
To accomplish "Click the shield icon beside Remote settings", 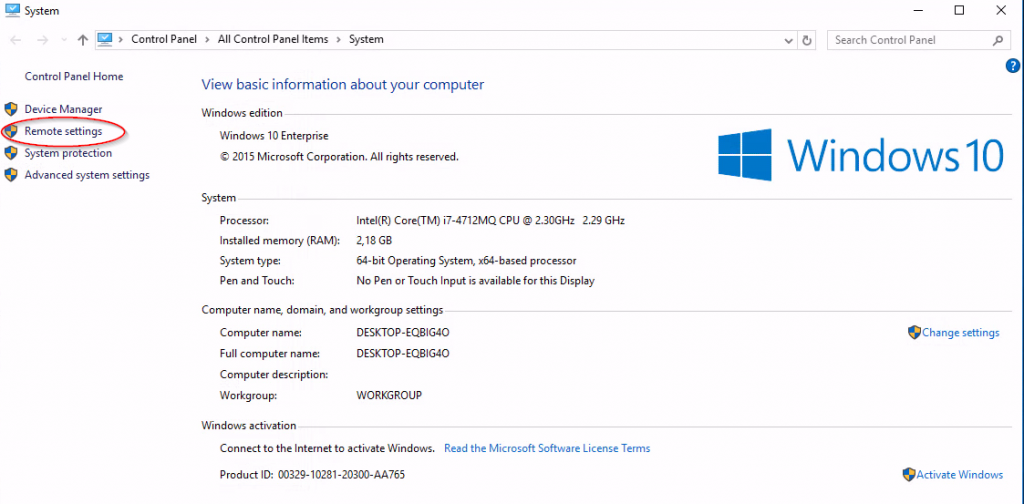I will click(x=10, y=131).
